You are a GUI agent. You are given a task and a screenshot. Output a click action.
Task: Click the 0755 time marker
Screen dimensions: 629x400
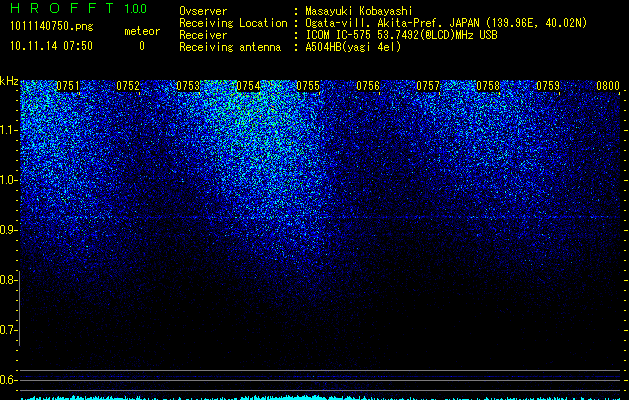click(x=308, y=86)
